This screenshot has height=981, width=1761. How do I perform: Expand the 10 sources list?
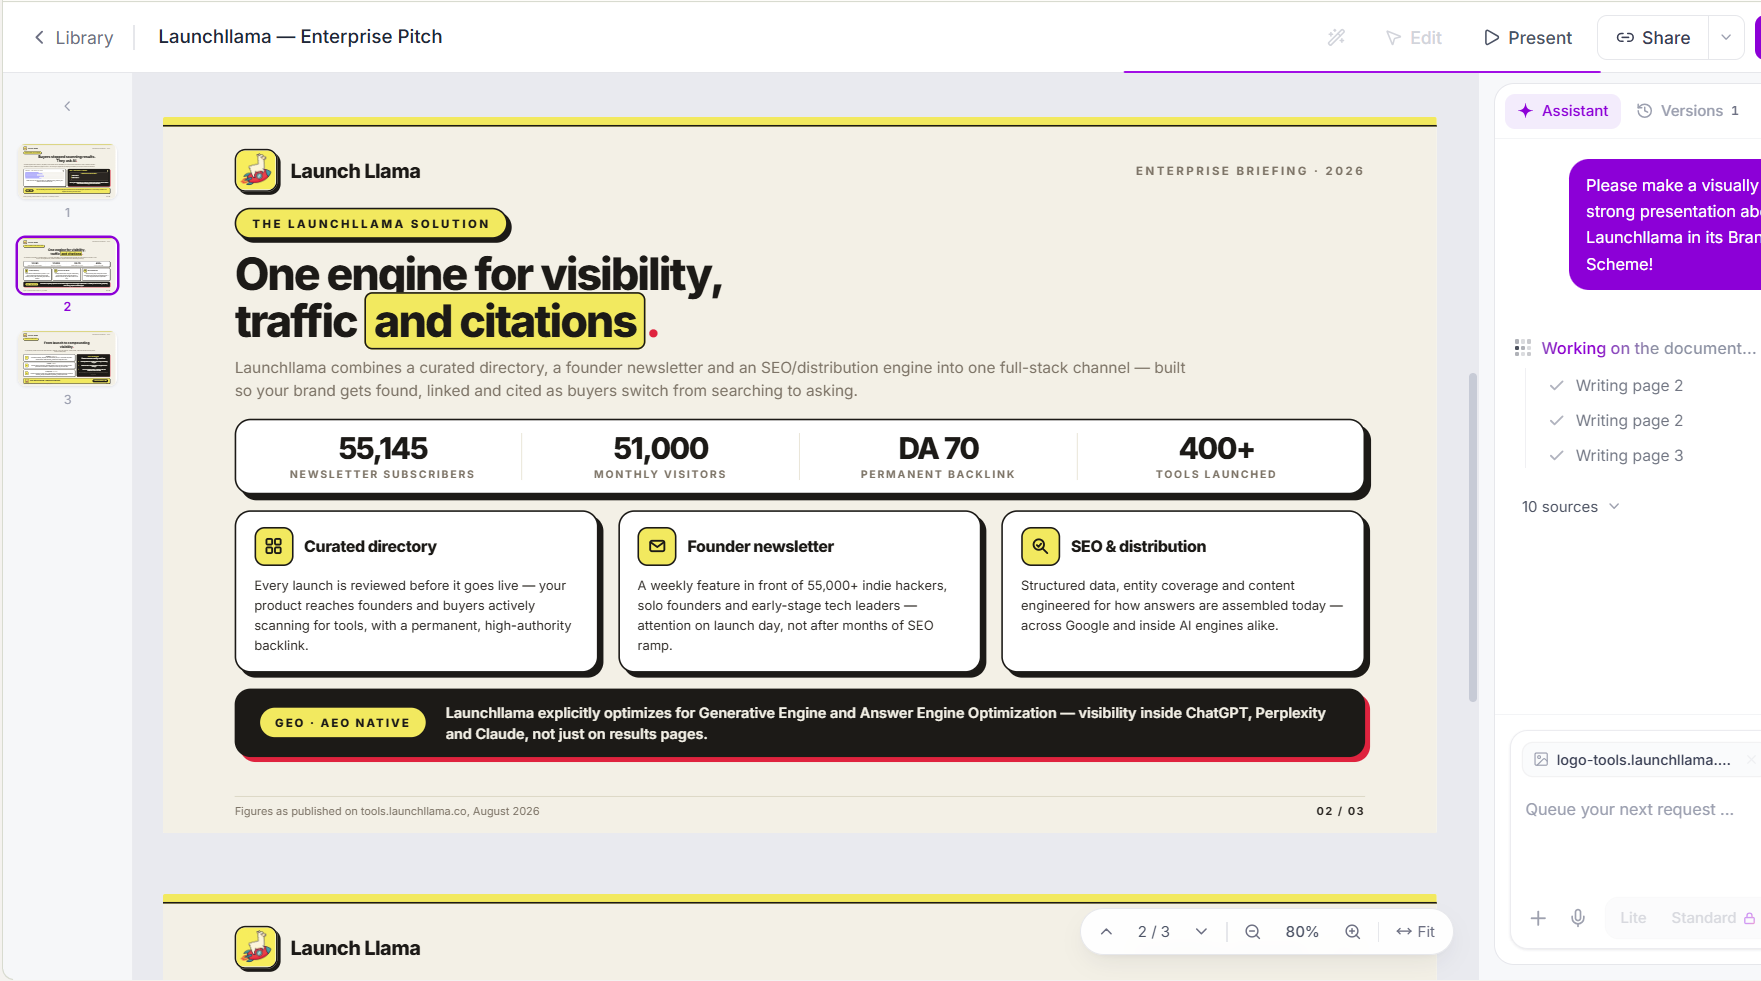tap(1570, 507)
